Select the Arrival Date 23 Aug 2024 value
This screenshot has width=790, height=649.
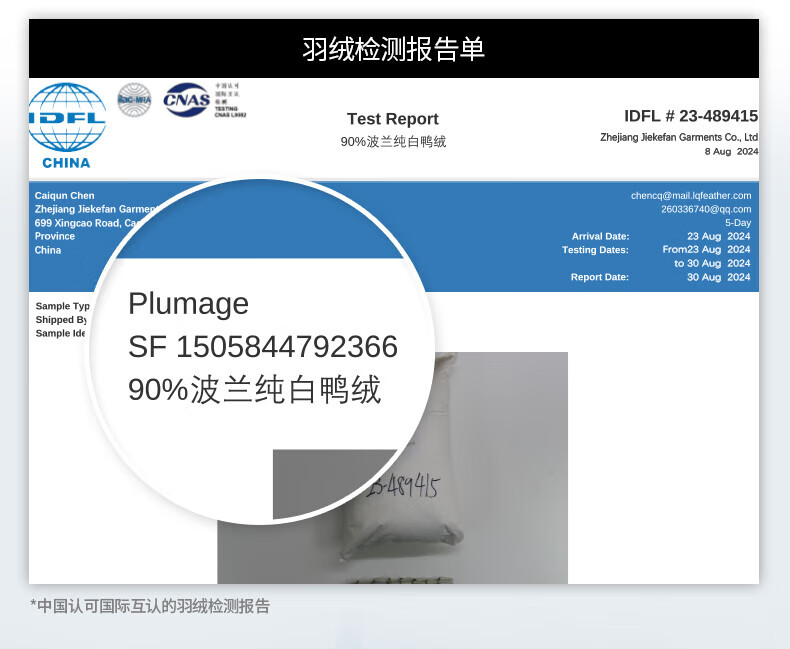pos(717,237)
